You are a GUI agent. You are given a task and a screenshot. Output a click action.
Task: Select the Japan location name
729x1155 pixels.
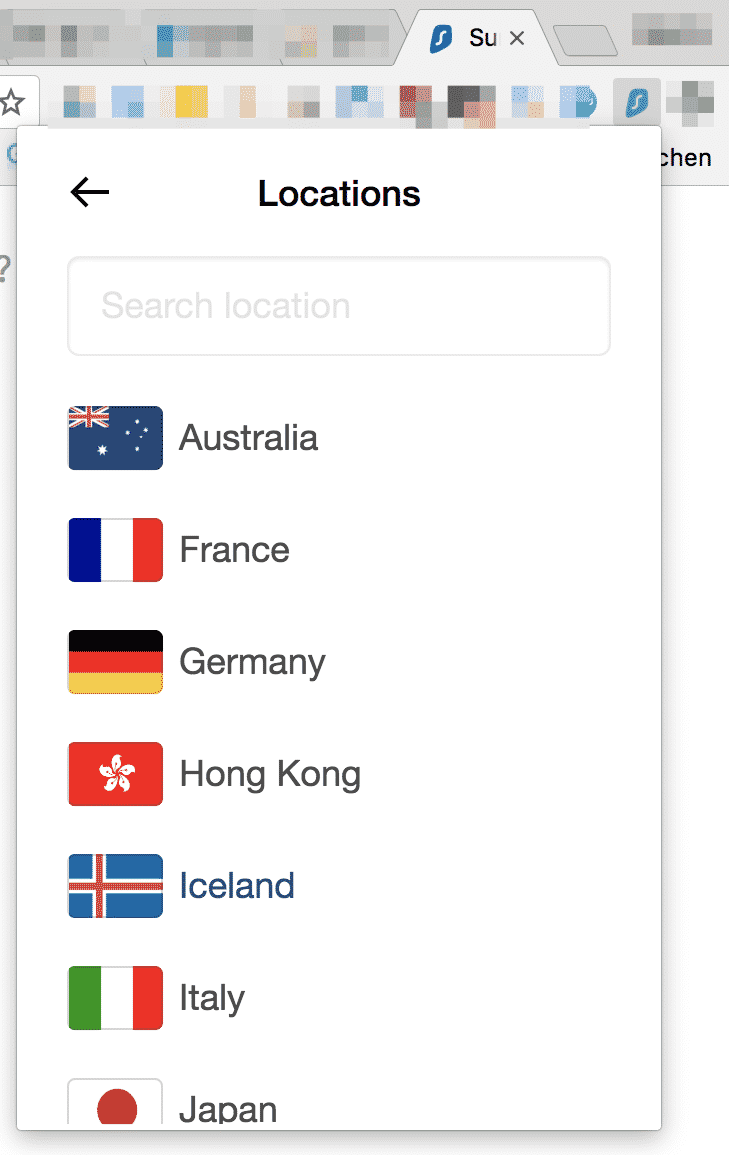click(x=228, y=1109)
